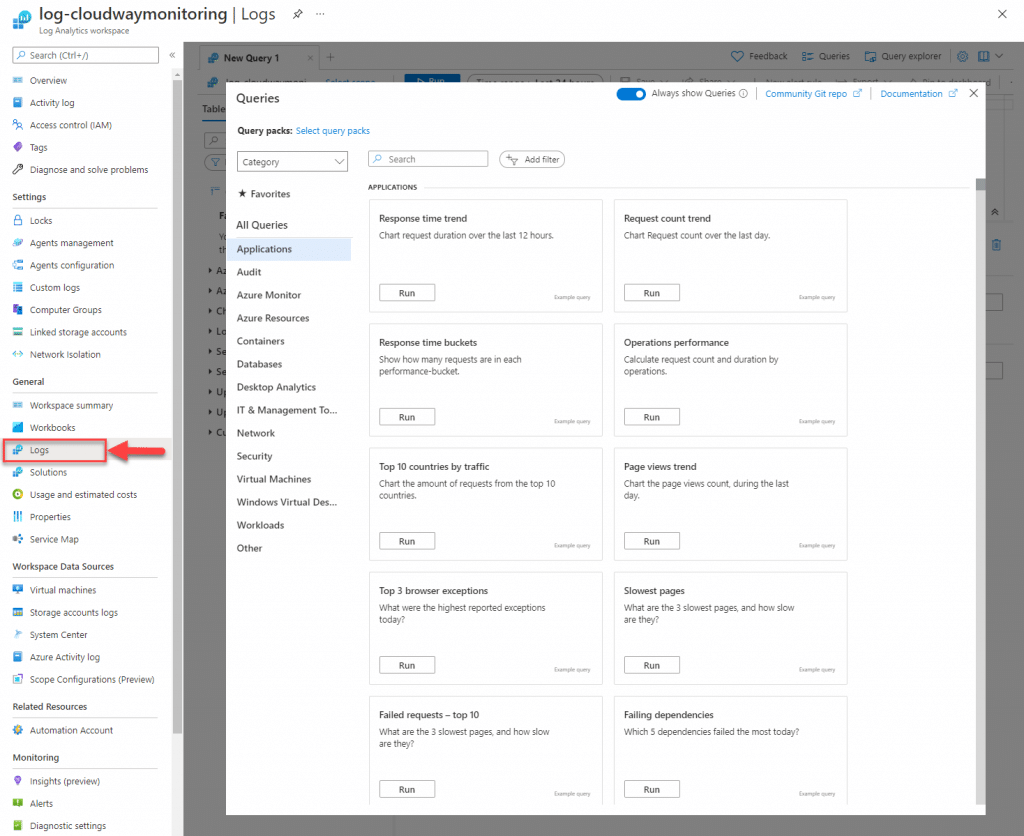Open the Documentation link
This screenshot has width=1024, height=836.
tap(918, 93)
